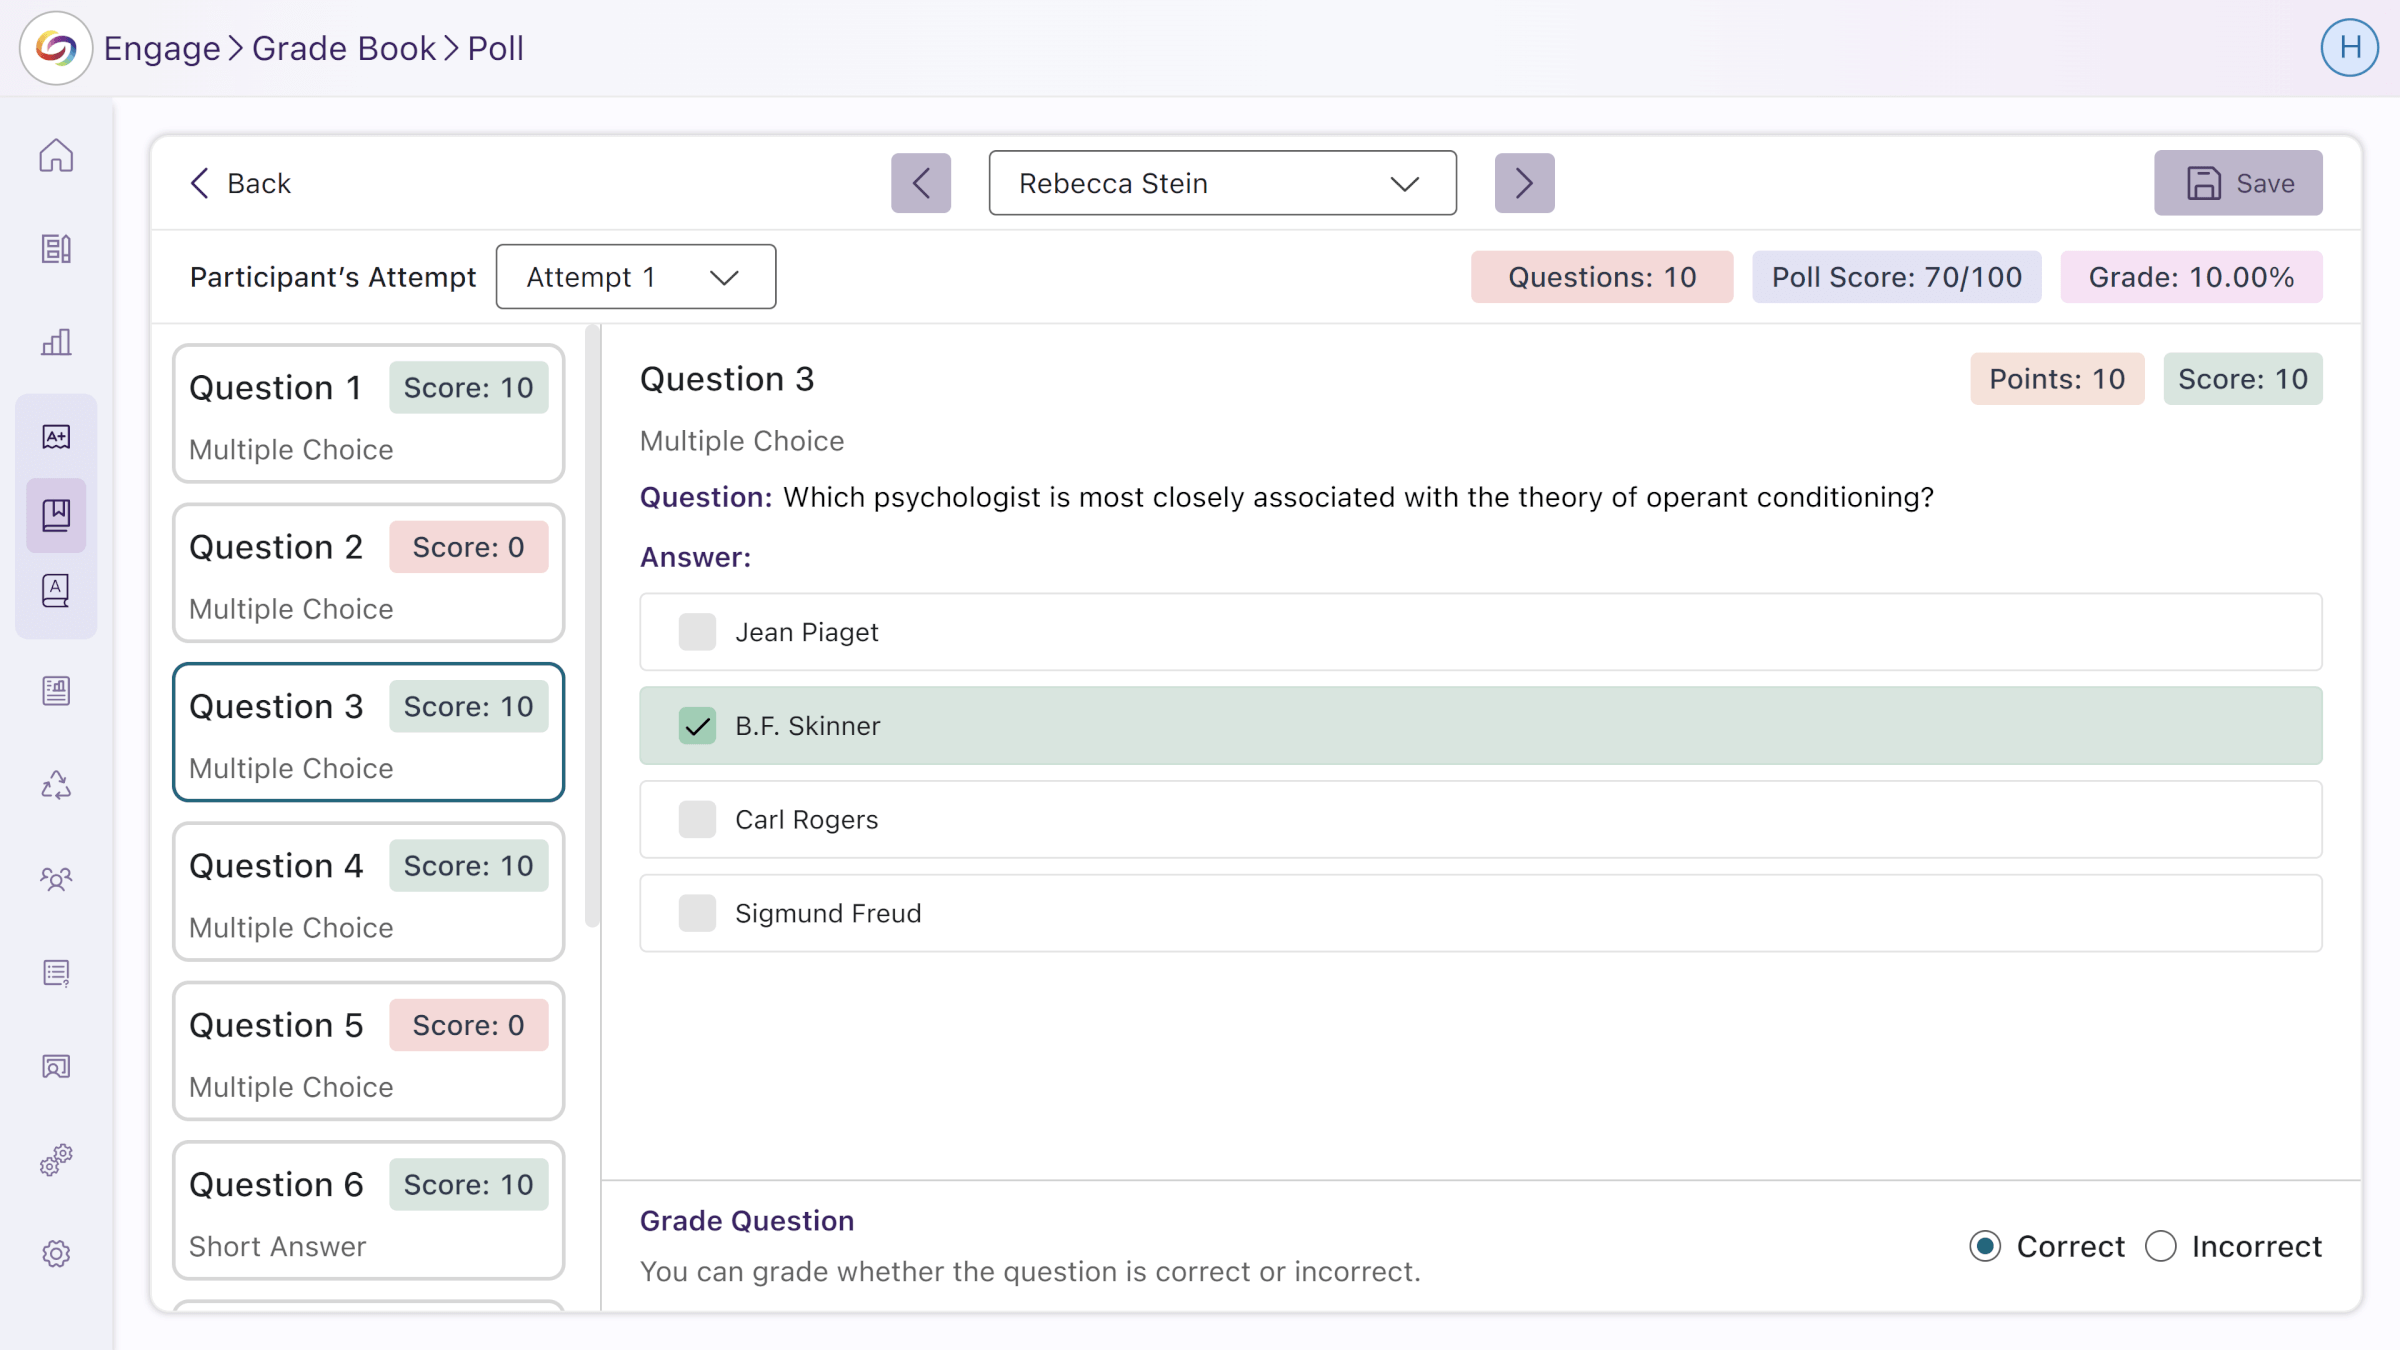Click Grade Book in the breadcrumb

pyautogui.click(x=343, y=48)
